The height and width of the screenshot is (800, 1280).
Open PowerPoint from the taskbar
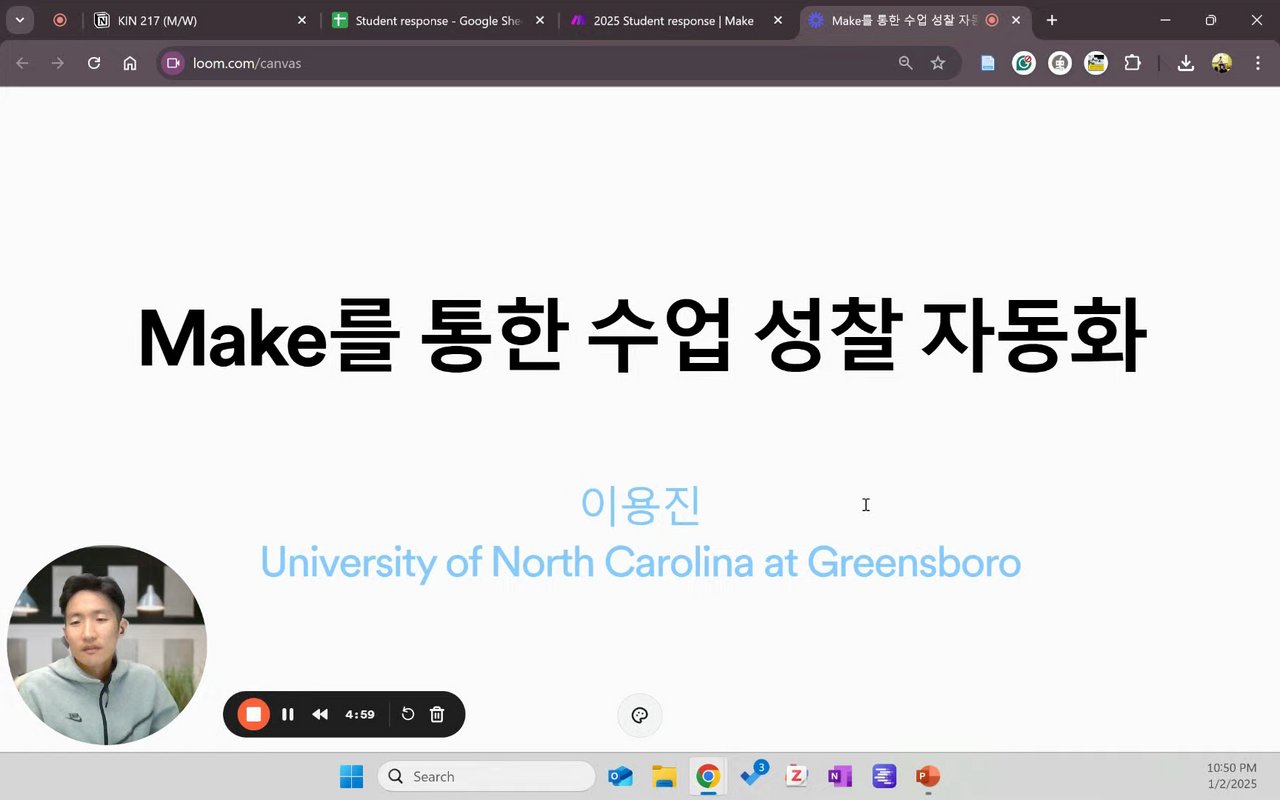click(x=928, y=776)
